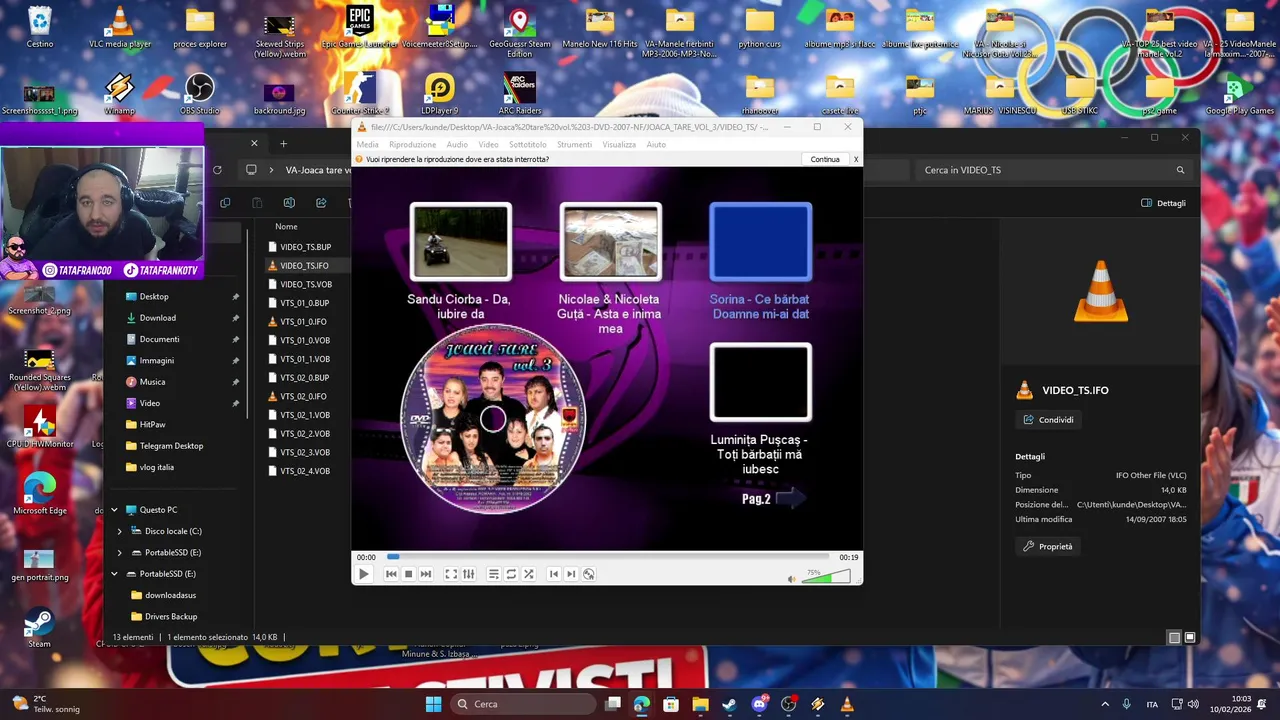Go to next DVD chapter in VLC

[x=571, y=574]
